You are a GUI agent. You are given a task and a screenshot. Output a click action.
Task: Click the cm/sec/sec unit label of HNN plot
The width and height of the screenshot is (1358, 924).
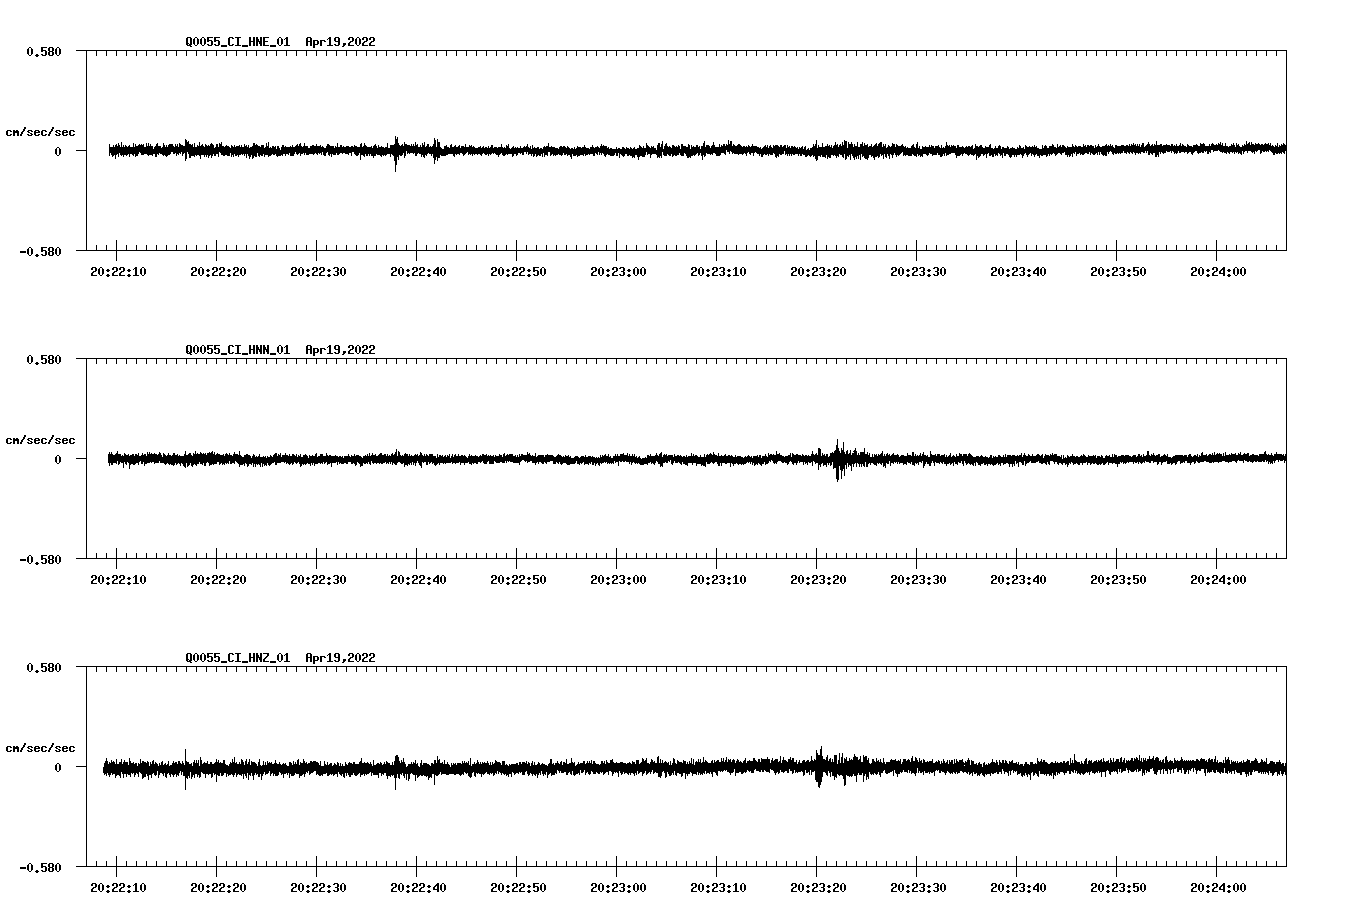click(40, 440)
